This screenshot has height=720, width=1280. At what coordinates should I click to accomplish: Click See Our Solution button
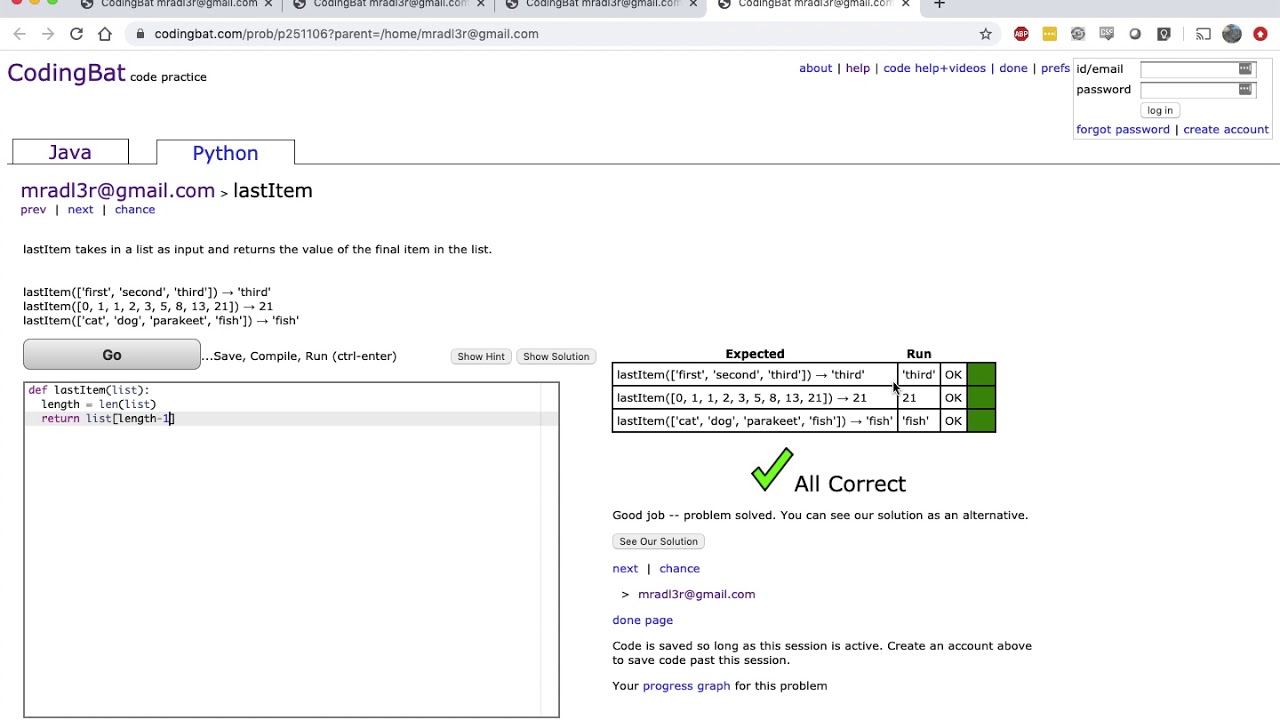658,541
